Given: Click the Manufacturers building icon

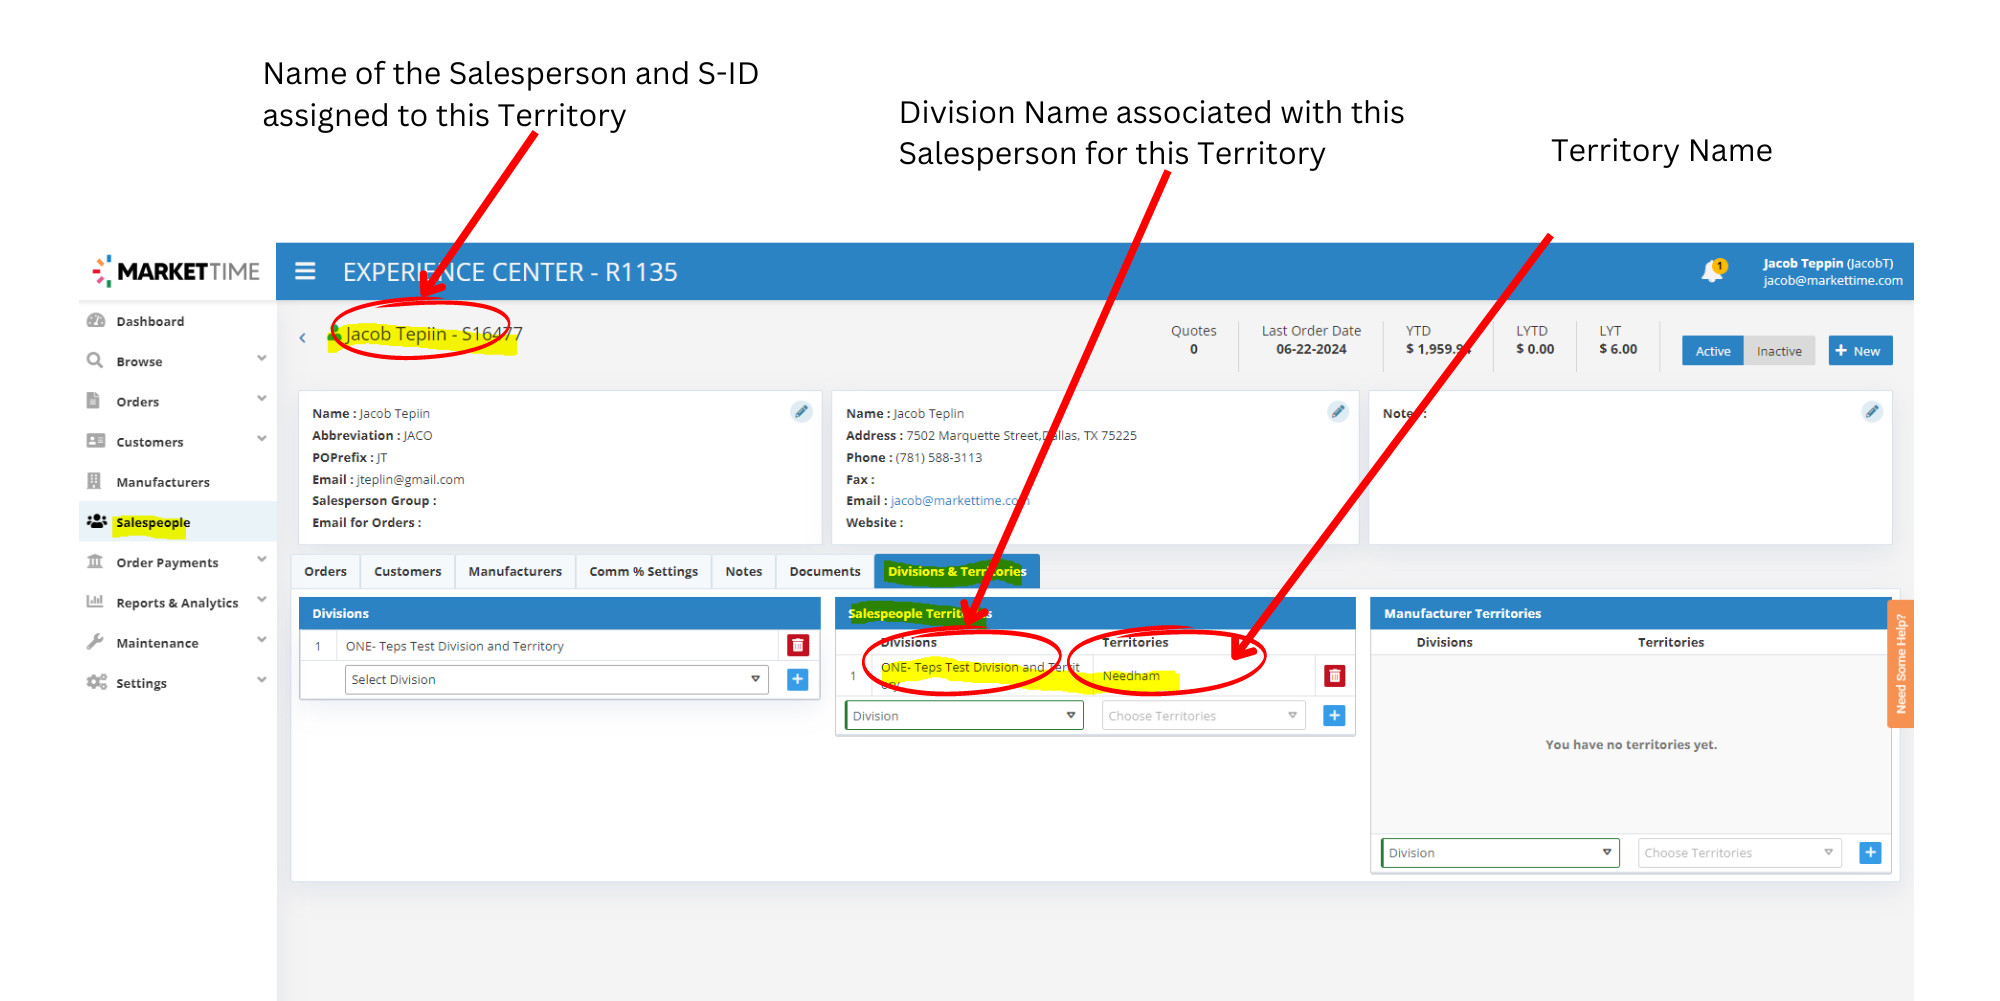Looking at the screenshot, I should [94, 481].
